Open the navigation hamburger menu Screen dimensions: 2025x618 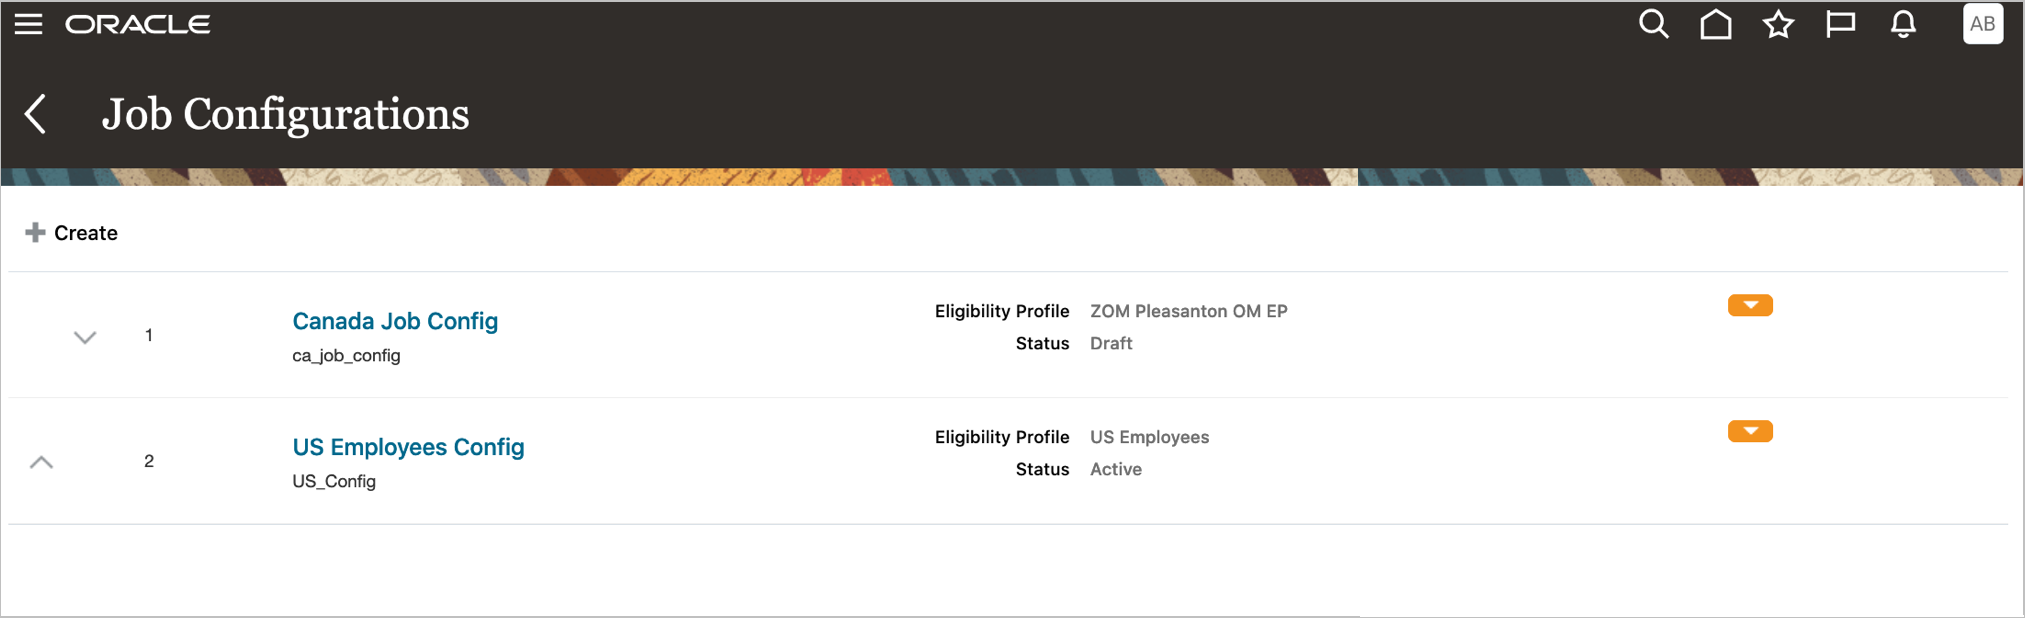28,24
